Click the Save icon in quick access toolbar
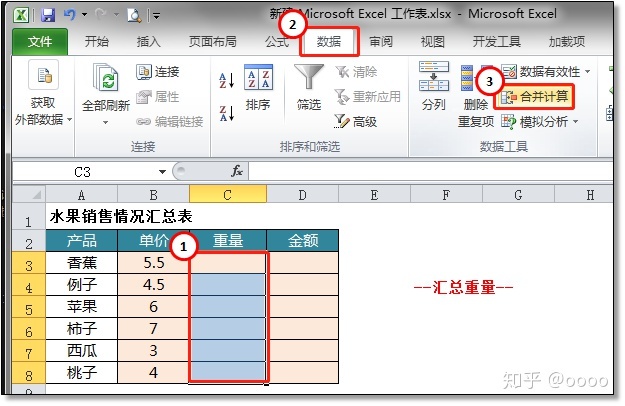The width and height of the screenshot is (625, 406). point(48,15)
